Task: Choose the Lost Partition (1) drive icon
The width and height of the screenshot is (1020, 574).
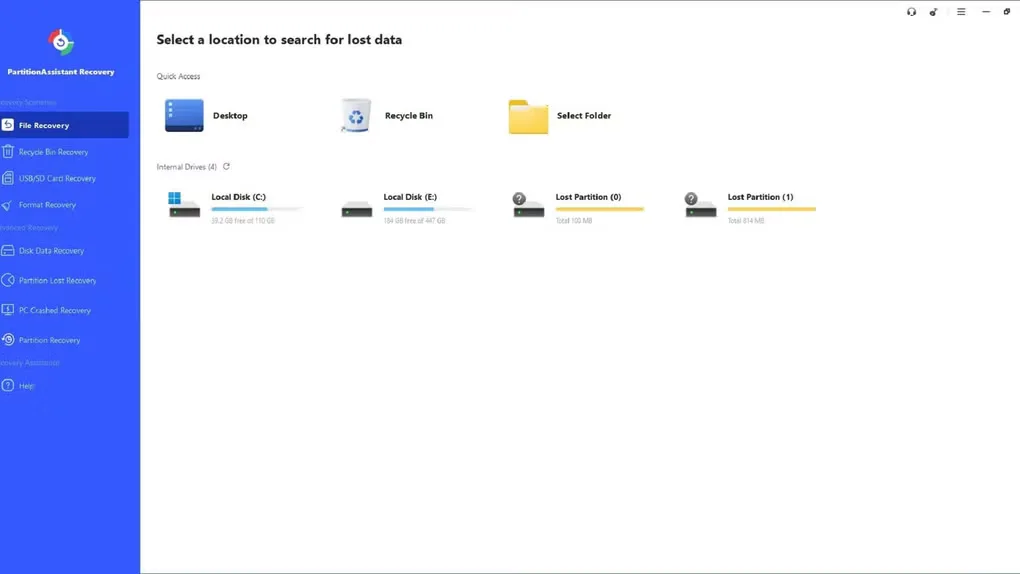Action: tap(701, 205)
